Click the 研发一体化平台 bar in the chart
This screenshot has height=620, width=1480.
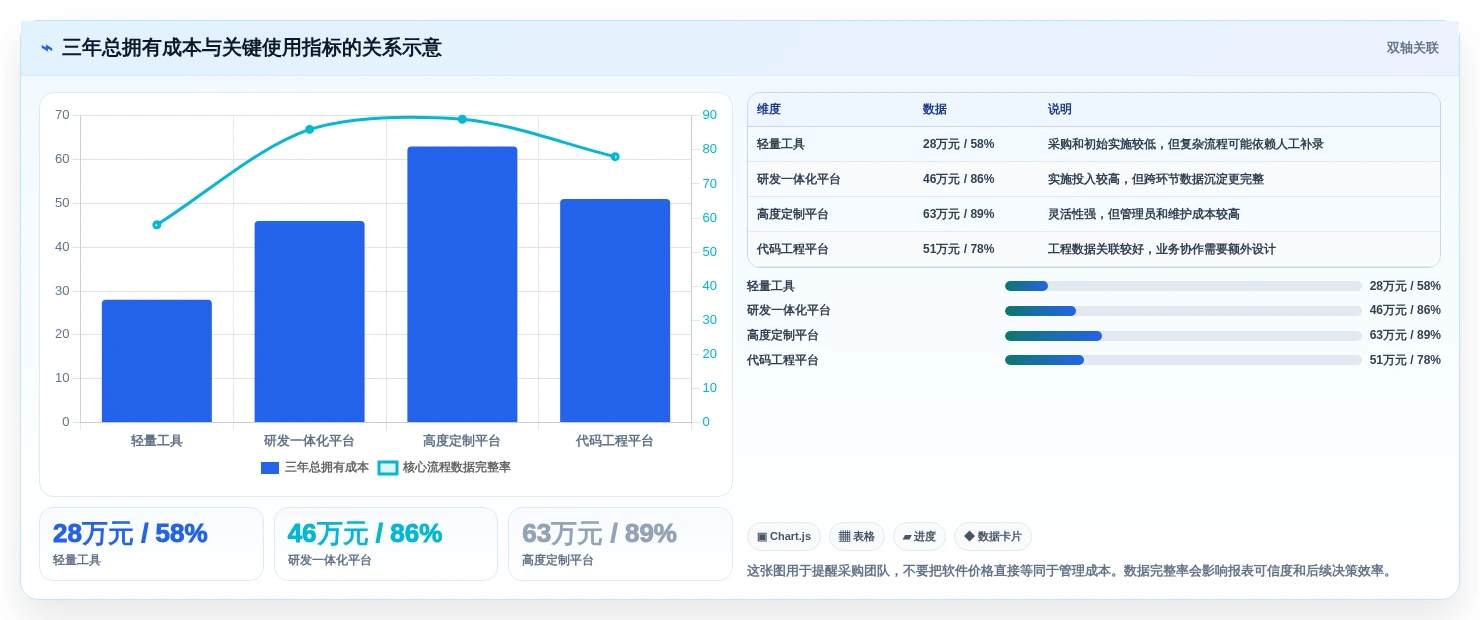309,321
